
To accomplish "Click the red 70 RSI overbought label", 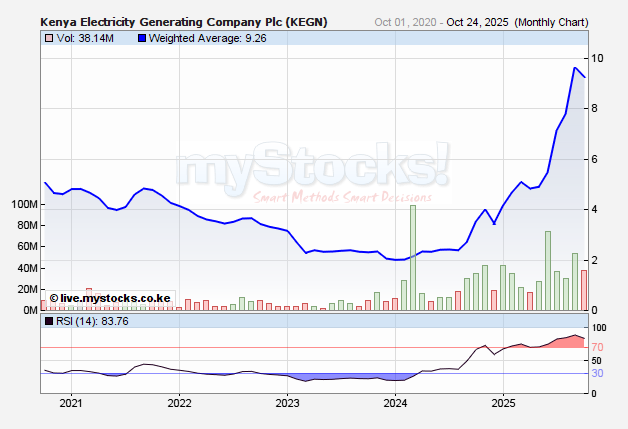I will click(597, 347).
